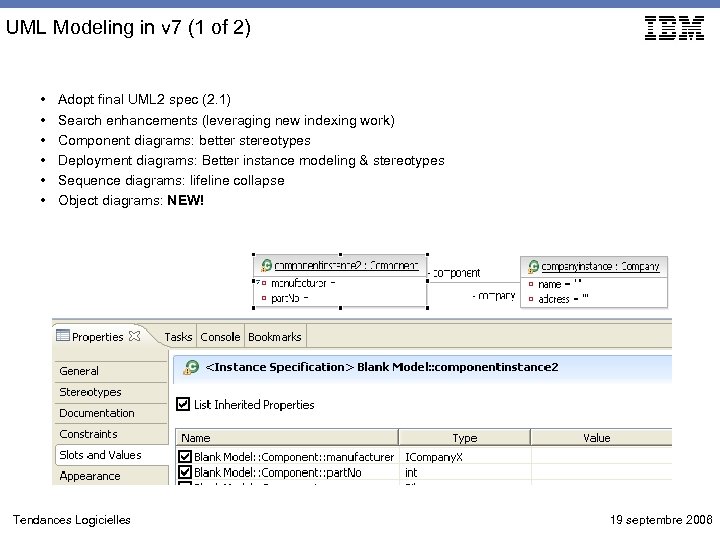Click the ICompanyX type cell
The width and height of the screenshot is (720, 540).
tap(465, 457)
